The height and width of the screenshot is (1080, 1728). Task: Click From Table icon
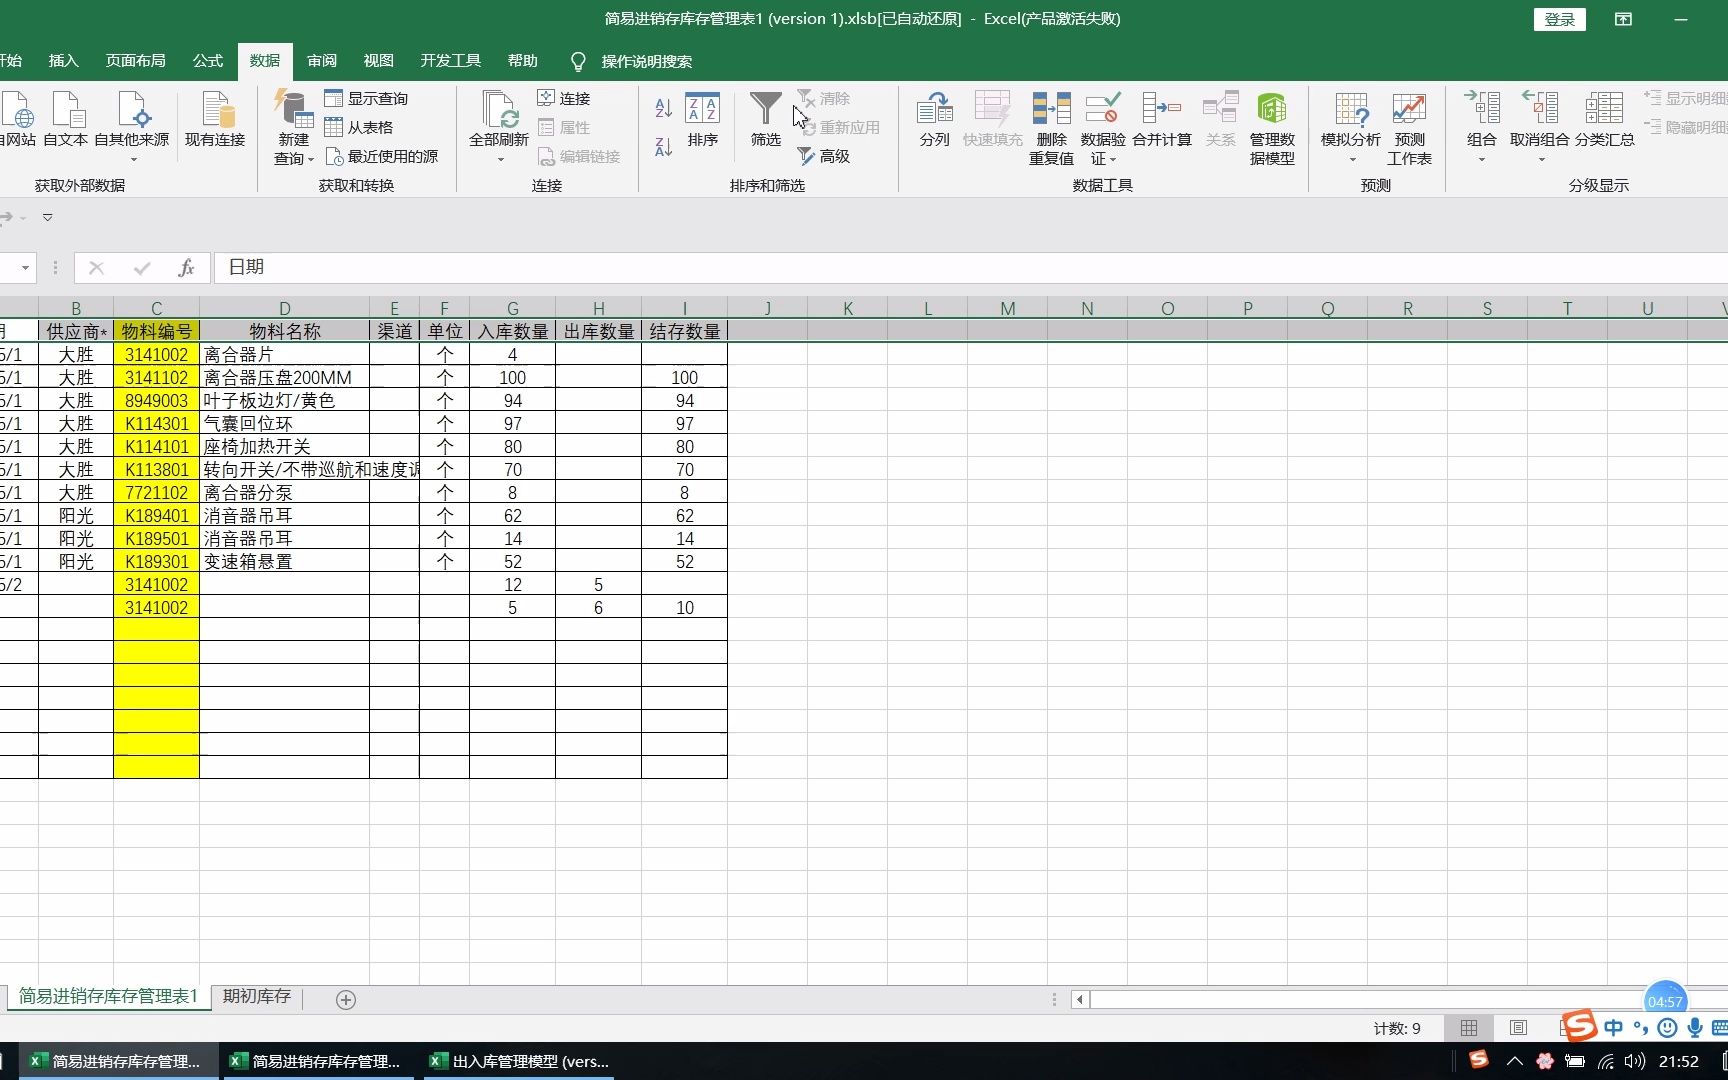pyautogui.click(x=334, y=127)
